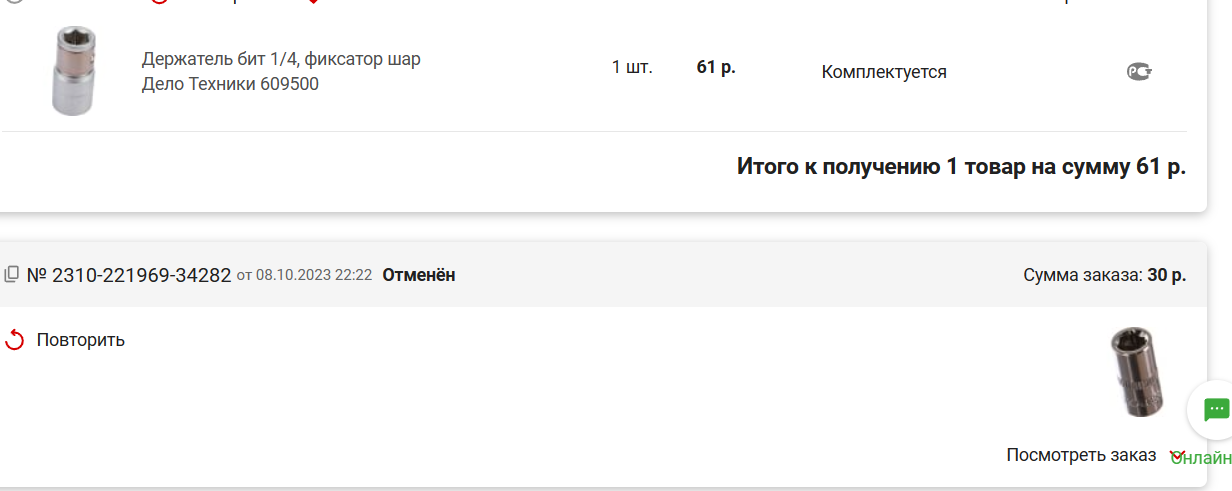1232x491 pixels.
Task: Click the "Отменён" order status label
Action: [x=419, y=275]
